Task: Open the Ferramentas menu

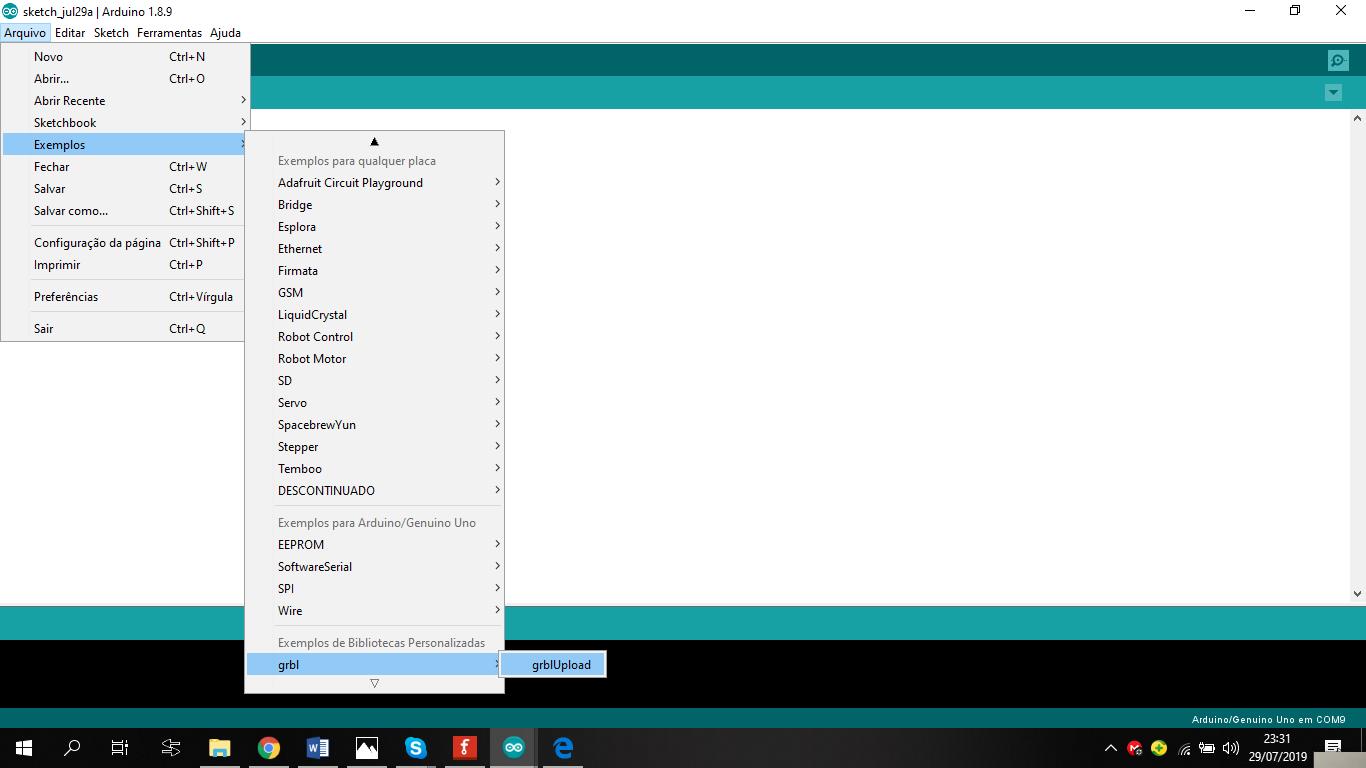Action: (169, 32)
